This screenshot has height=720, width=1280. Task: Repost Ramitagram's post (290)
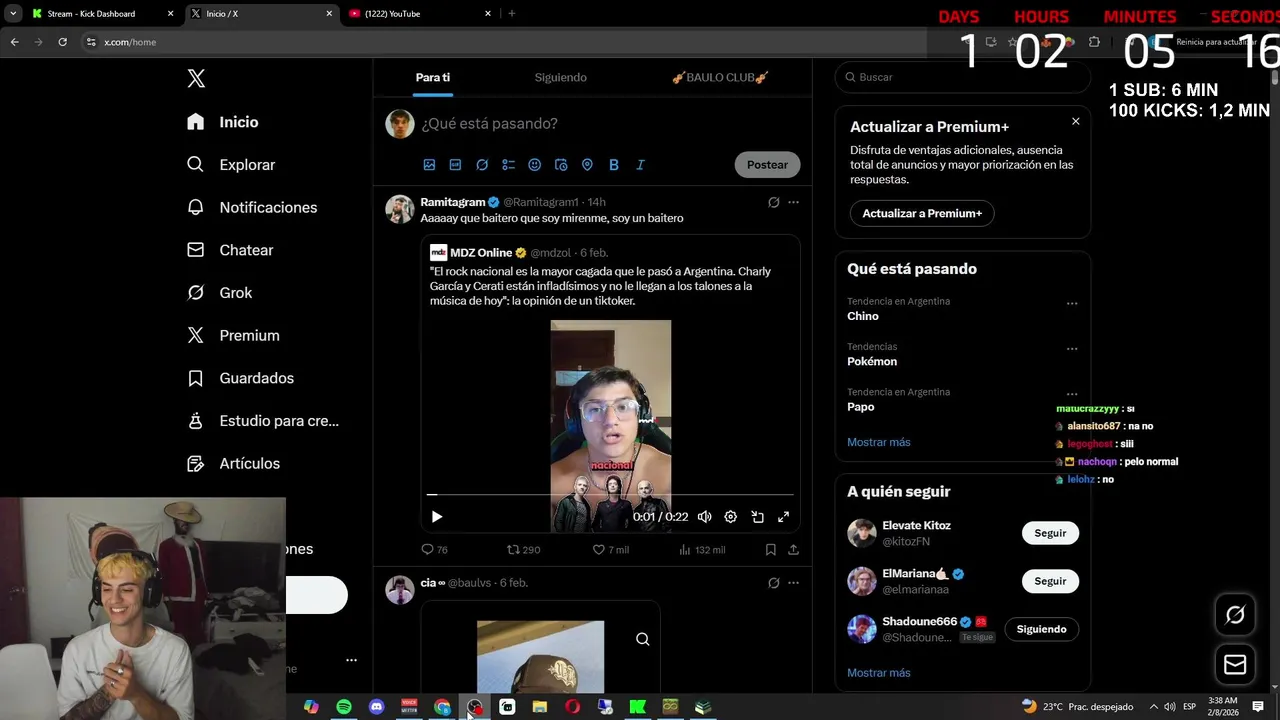pos(523,550)
